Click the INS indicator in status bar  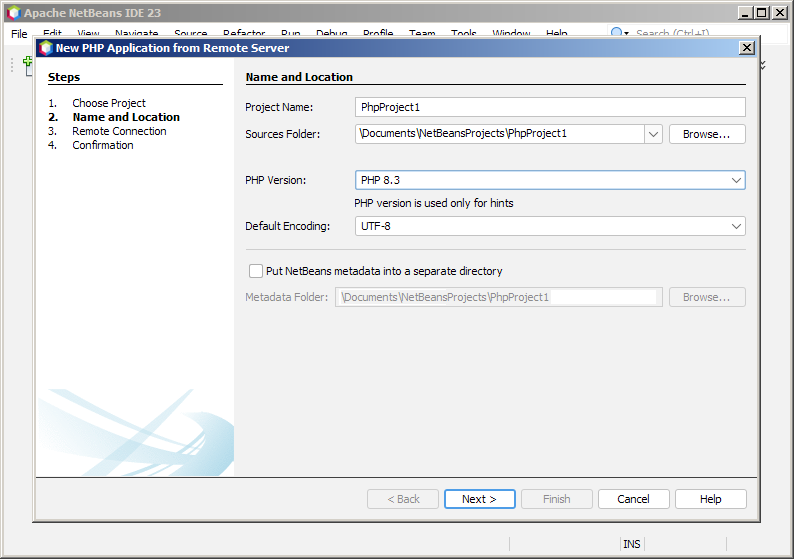coord(632,544)
